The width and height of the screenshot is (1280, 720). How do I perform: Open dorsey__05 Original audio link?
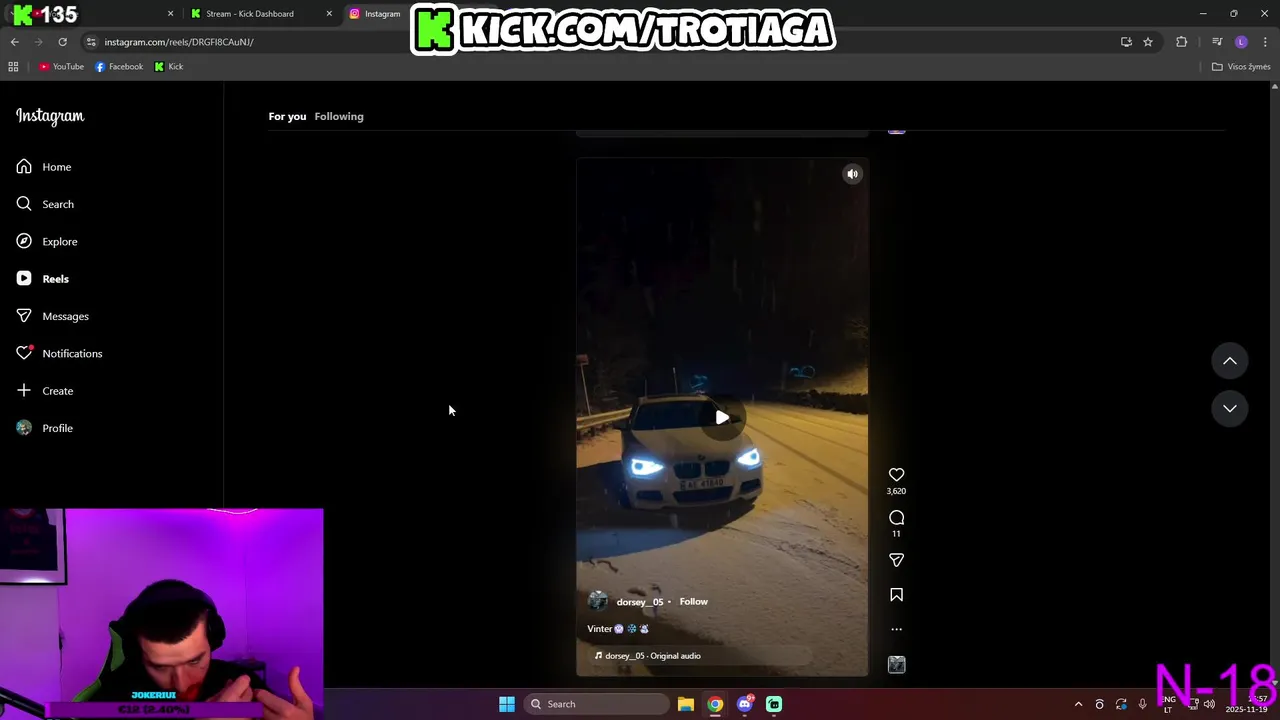pyautogui.click(x=652, y=656)
